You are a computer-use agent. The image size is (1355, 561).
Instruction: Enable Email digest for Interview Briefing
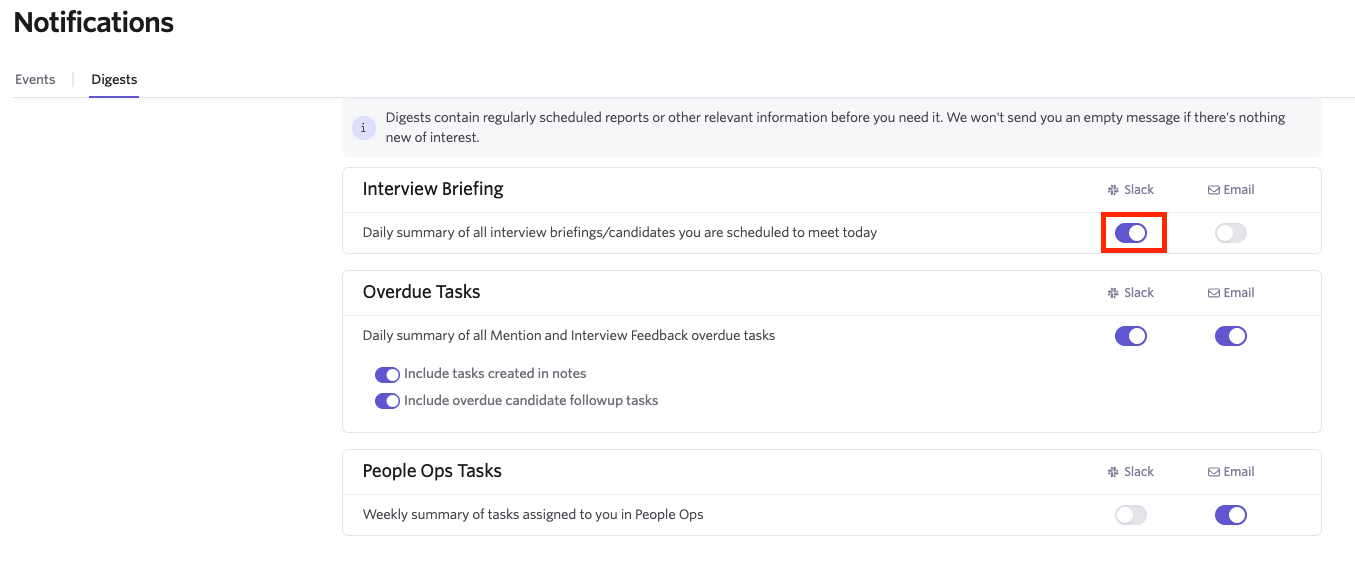point(1231,233)
